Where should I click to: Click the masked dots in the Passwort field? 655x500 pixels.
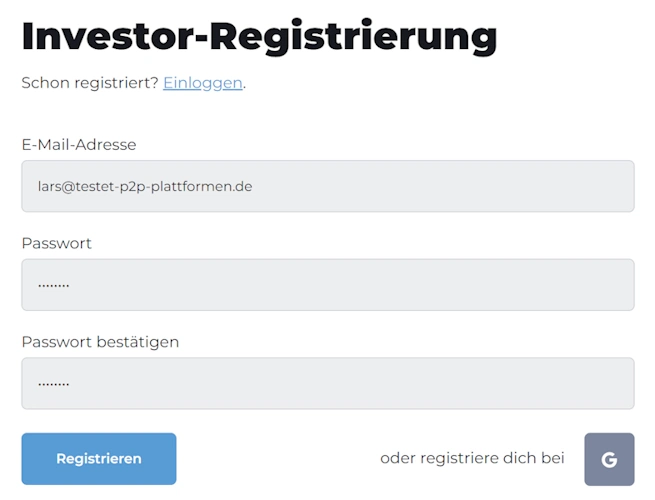tap(53, 286)
